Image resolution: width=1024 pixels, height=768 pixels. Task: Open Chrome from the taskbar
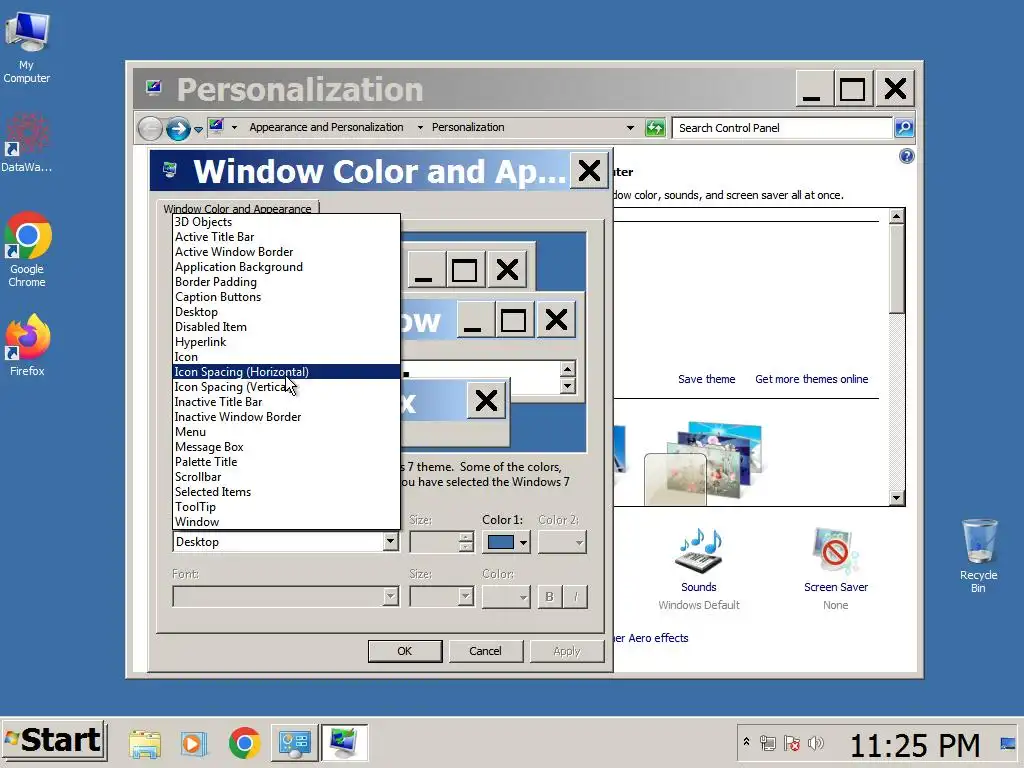[x=244, y=743]
